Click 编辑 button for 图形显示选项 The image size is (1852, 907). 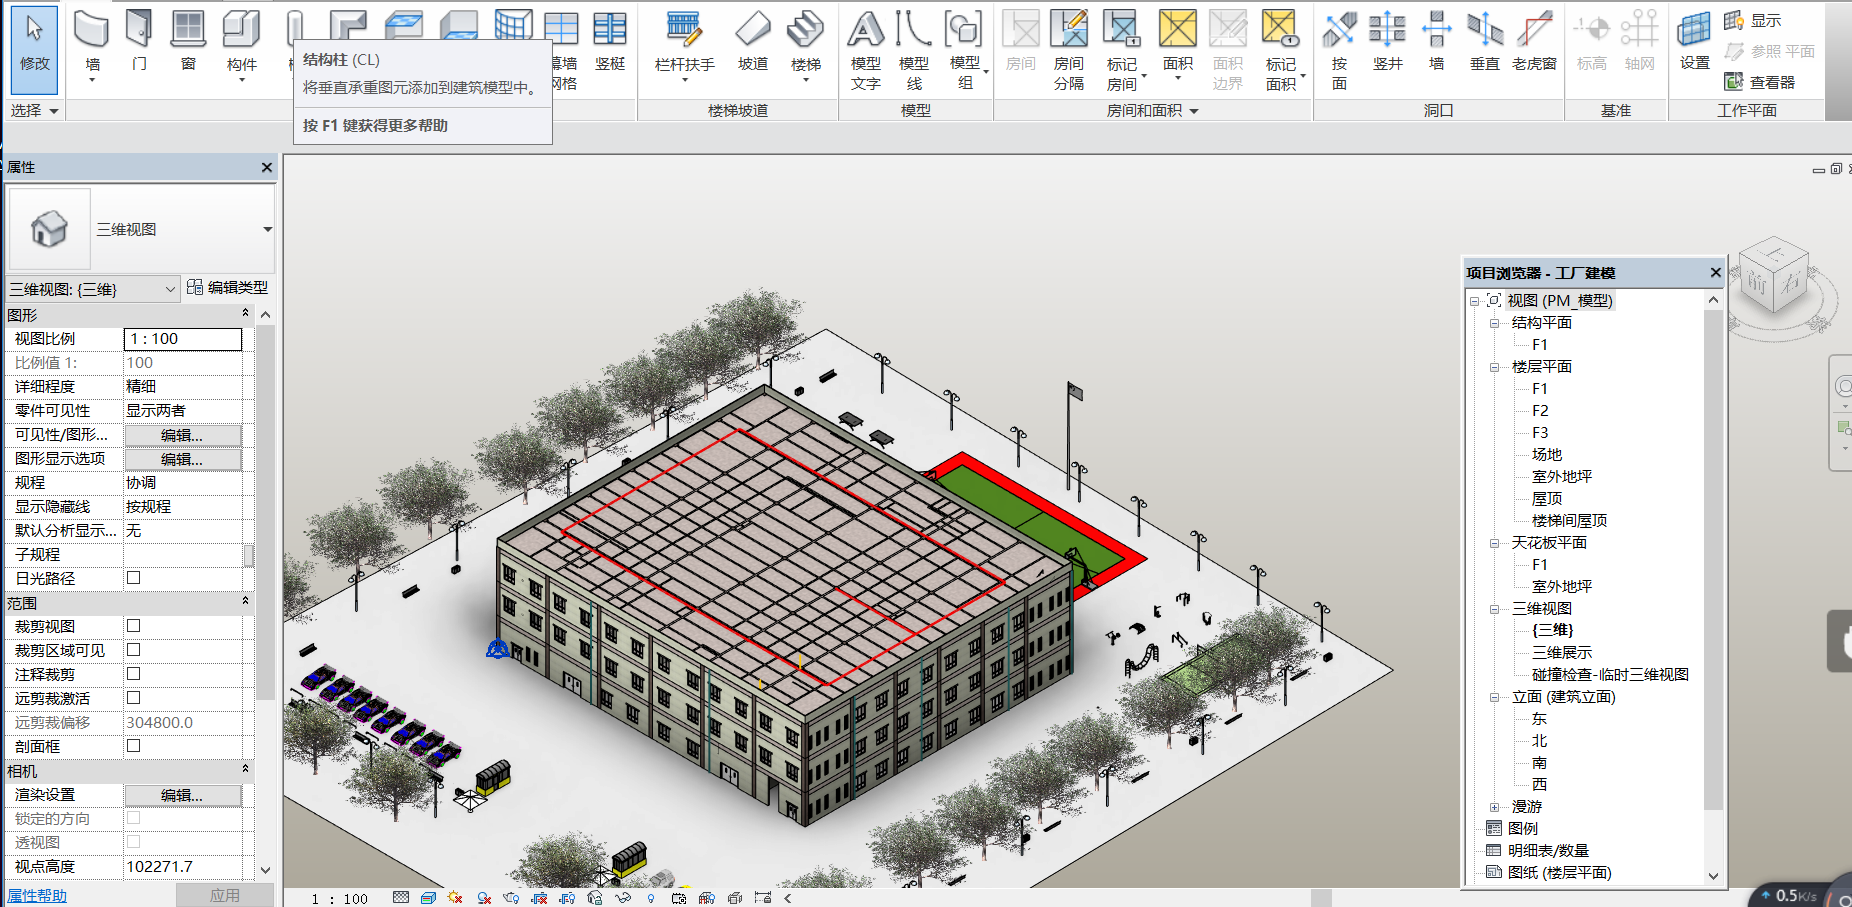pos(182,459)
